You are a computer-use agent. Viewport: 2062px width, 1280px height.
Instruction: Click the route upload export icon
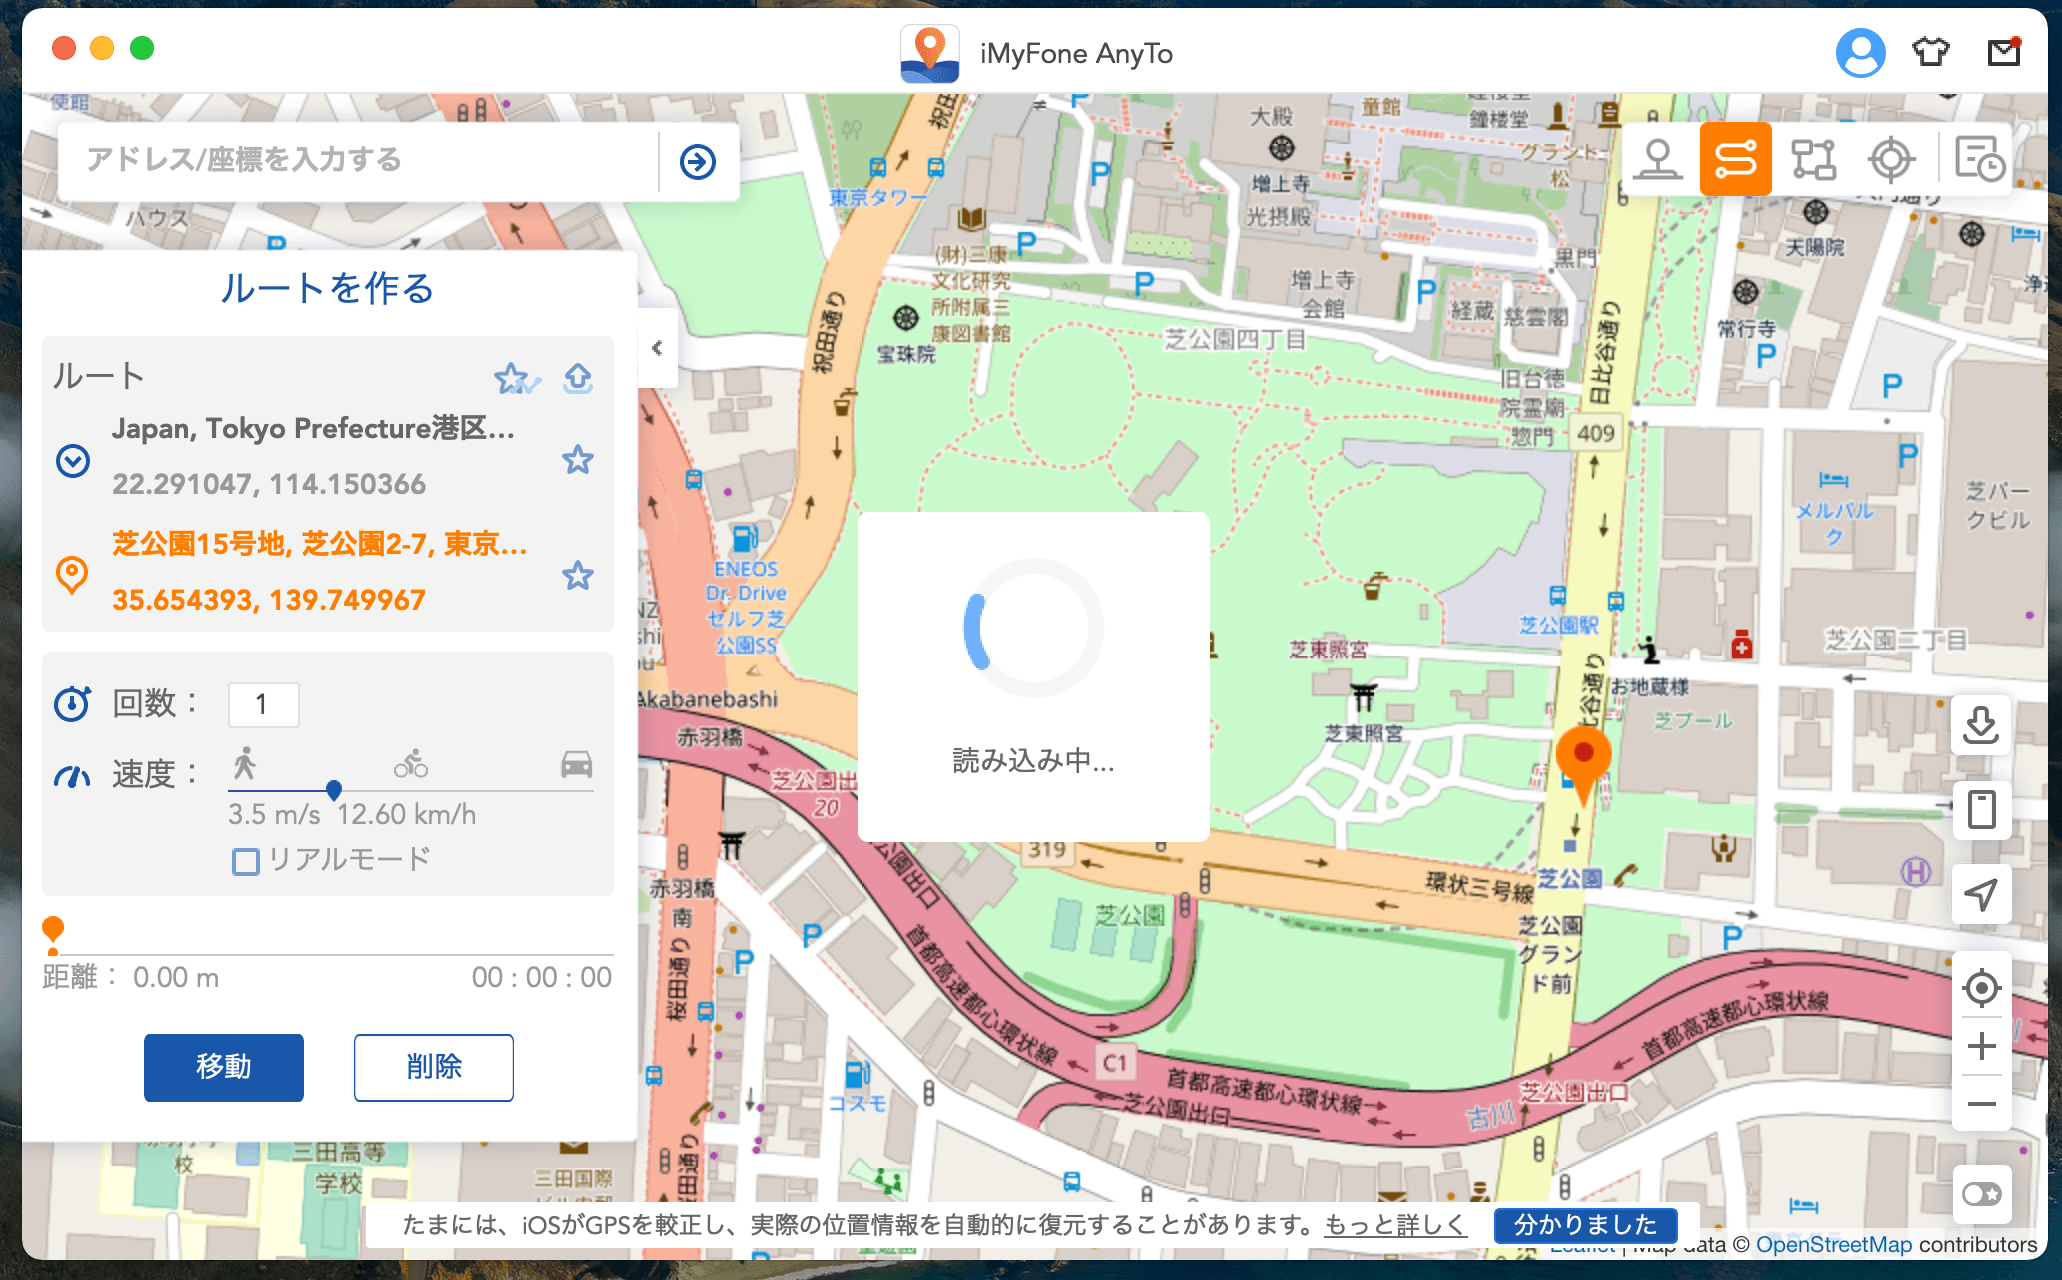coord(578,378)
